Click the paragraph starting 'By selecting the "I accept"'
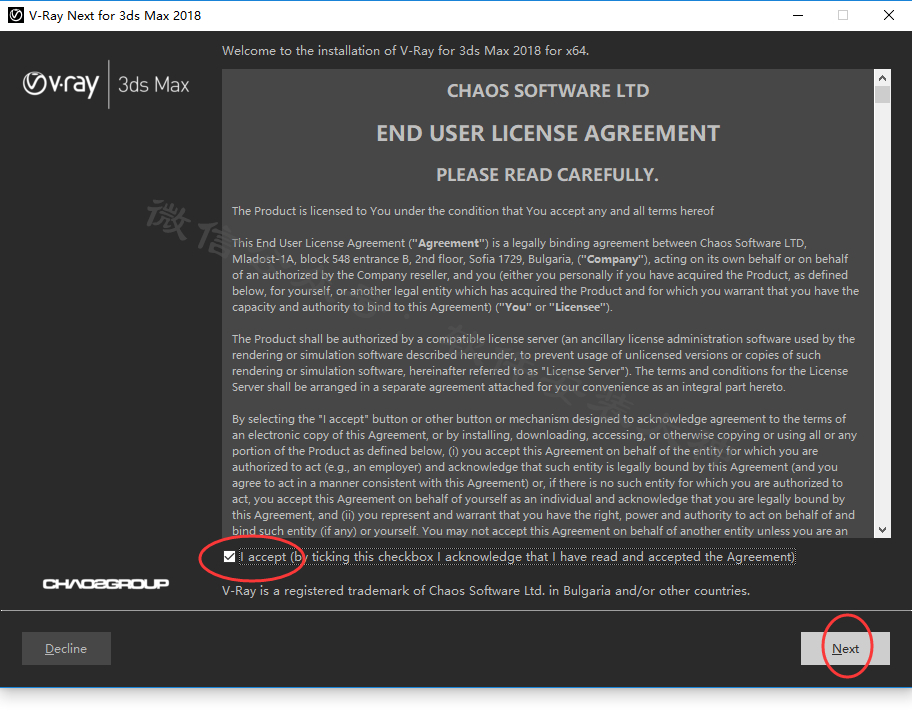The width and height of the screenshot is (912, 724). tap(544, 475)
